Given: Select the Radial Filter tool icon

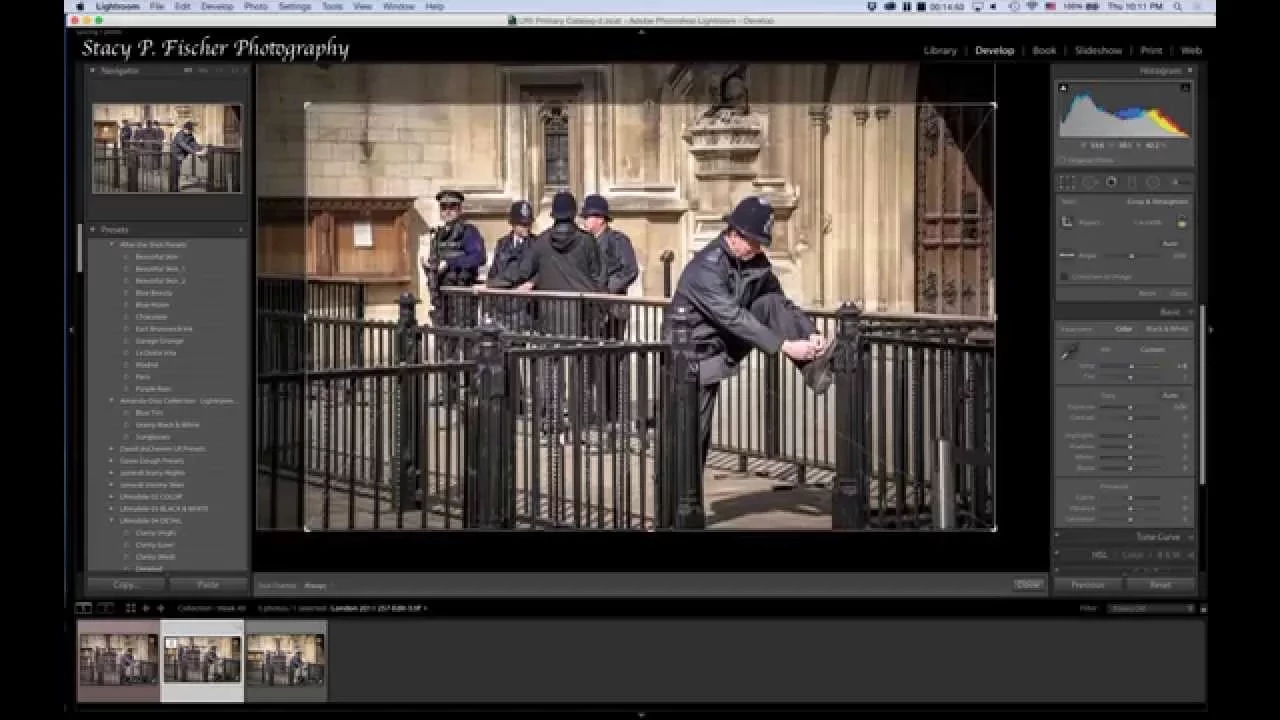Looking at the screenshot, I should coord(1152,182).
